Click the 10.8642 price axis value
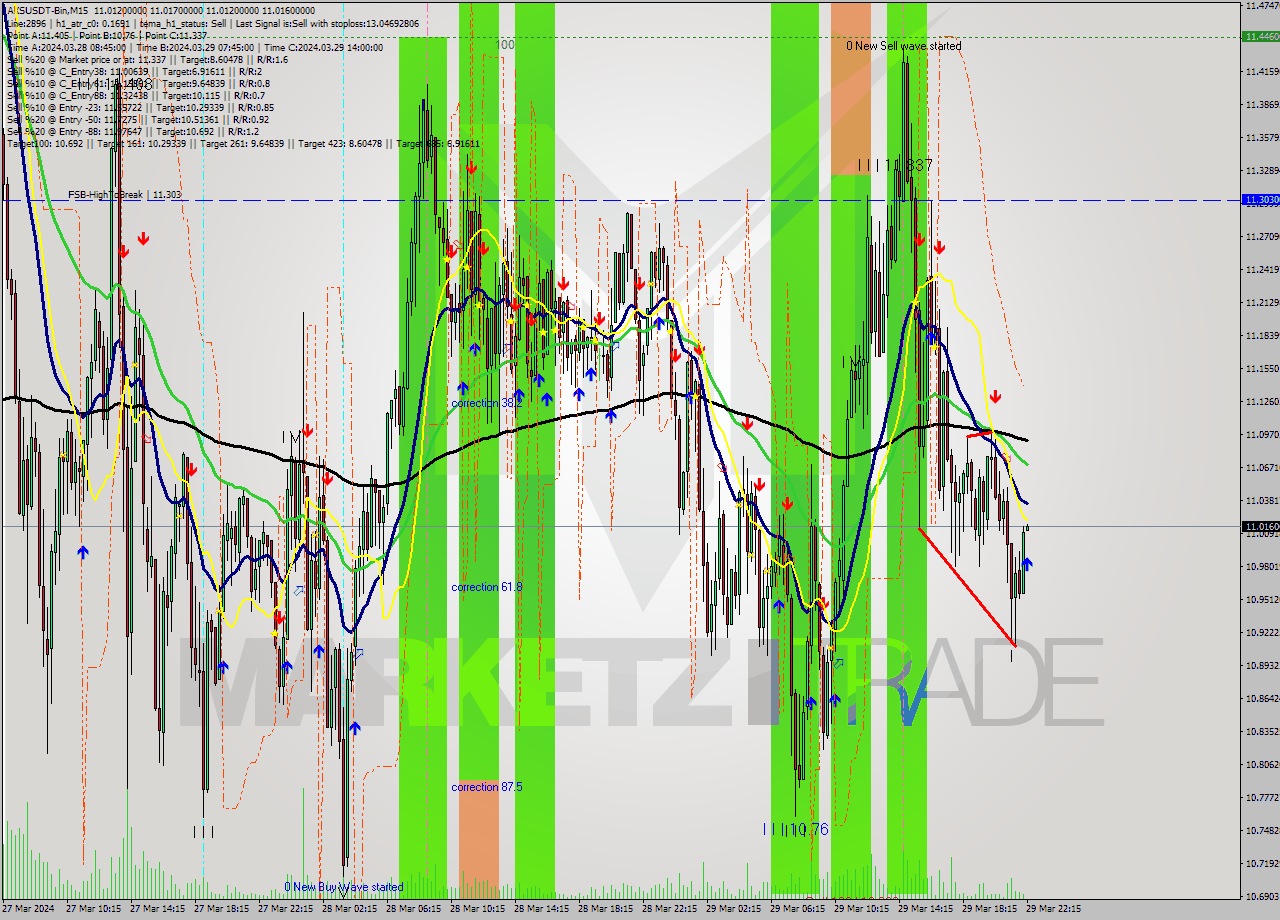Image resolution: width=1280 pixels, height=920 pixels. (x=1263, y=698)
